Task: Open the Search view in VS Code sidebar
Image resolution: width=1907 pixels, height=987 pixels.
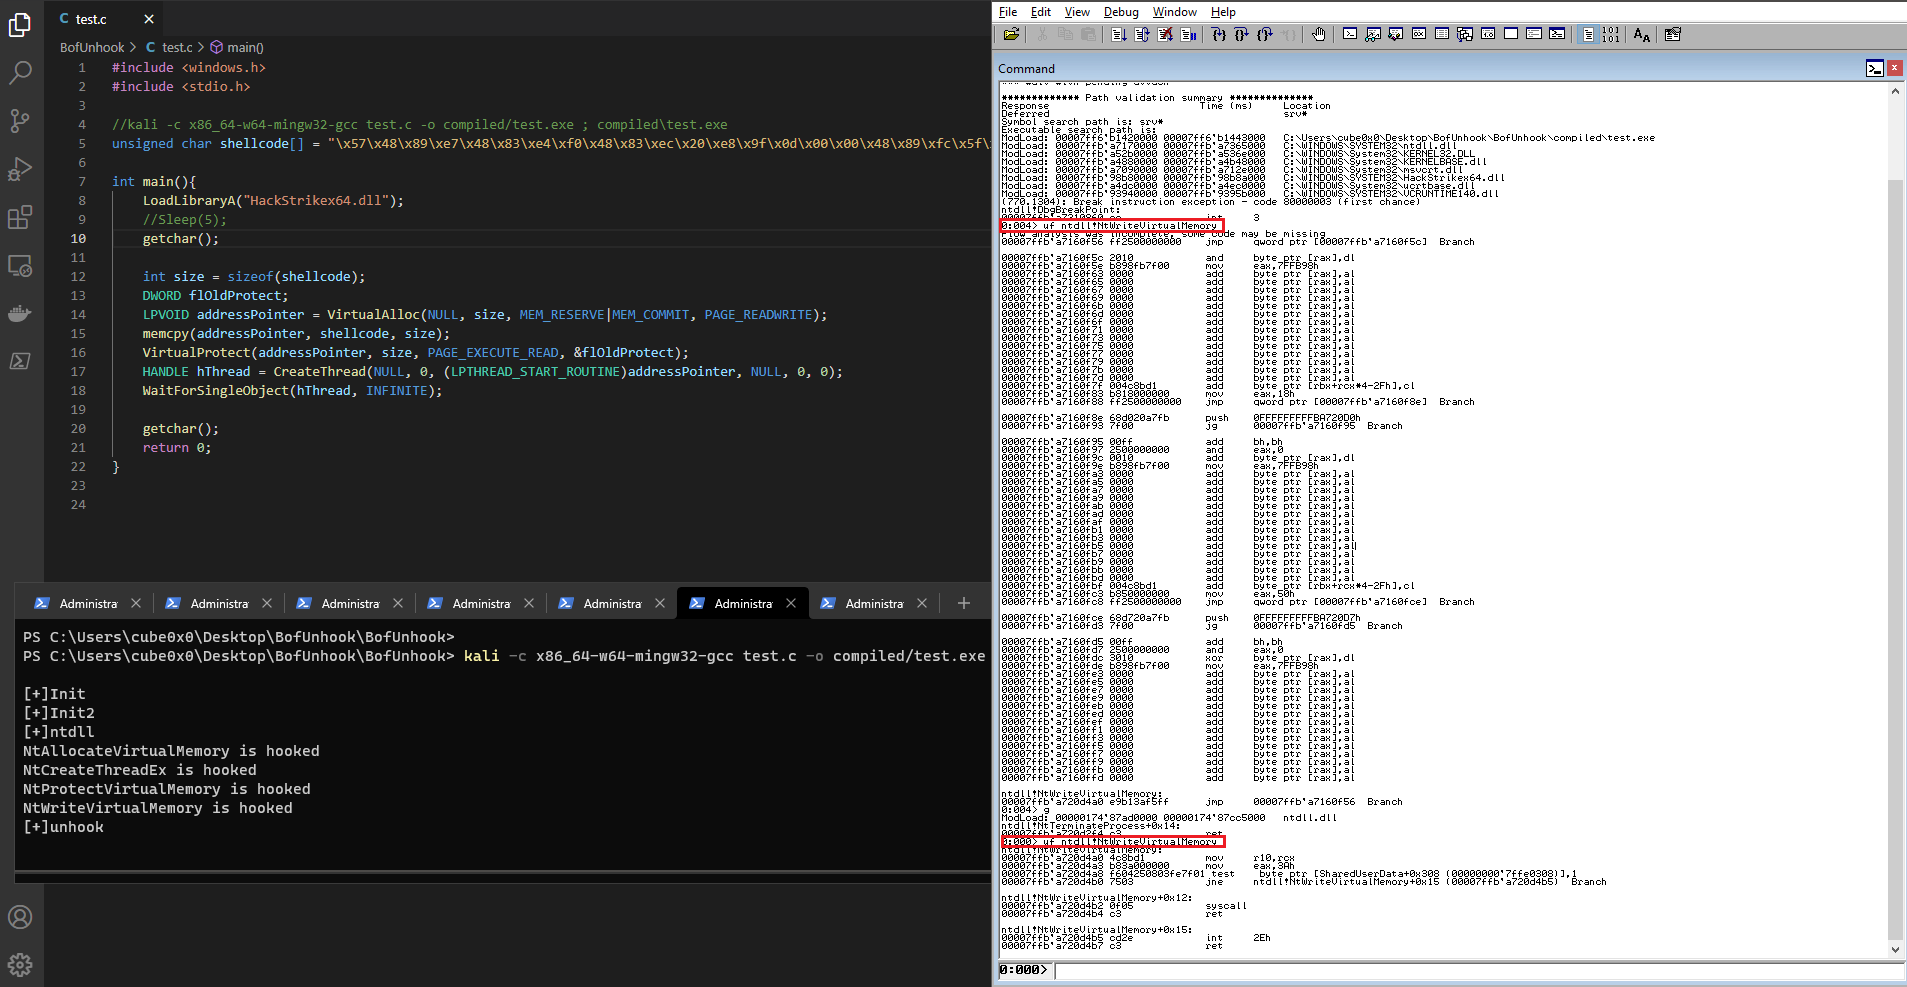Action: pos(20,72)
